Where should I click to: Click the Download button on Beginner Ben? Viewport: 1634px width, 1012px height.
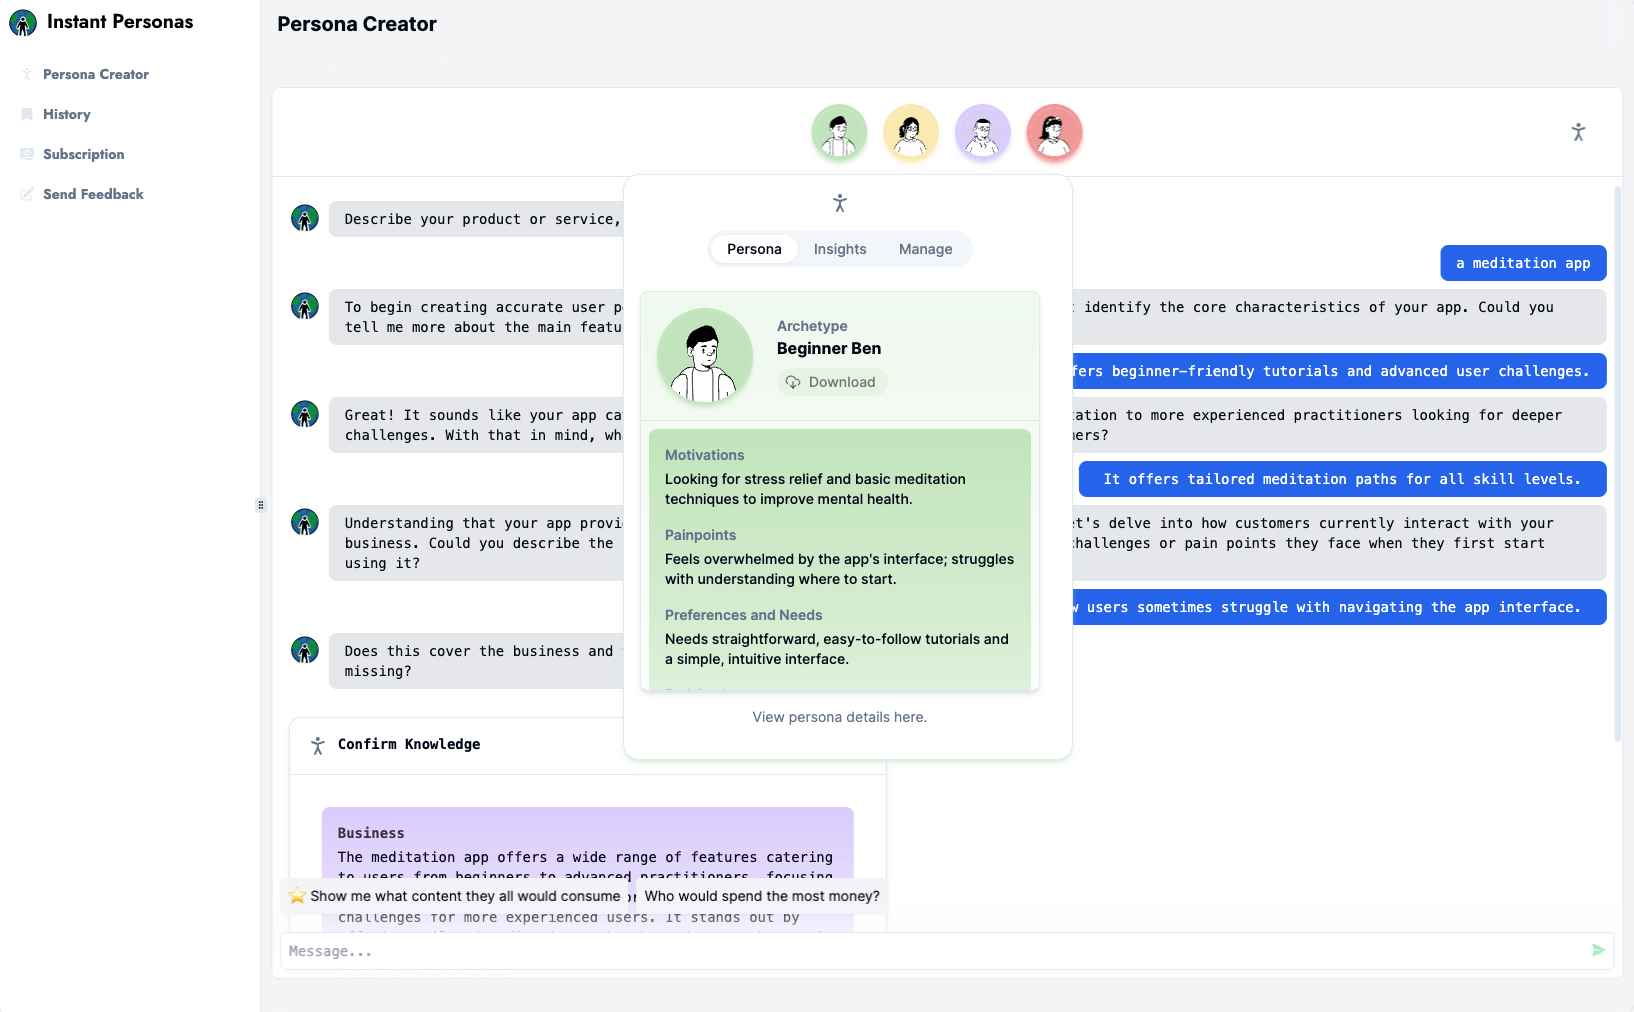click(831, 382)
